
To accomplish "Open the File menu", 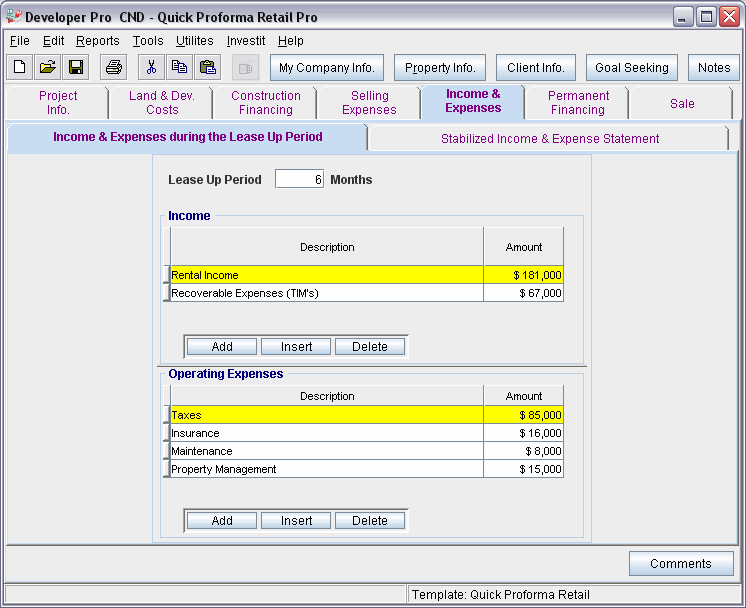I will 20,41.
